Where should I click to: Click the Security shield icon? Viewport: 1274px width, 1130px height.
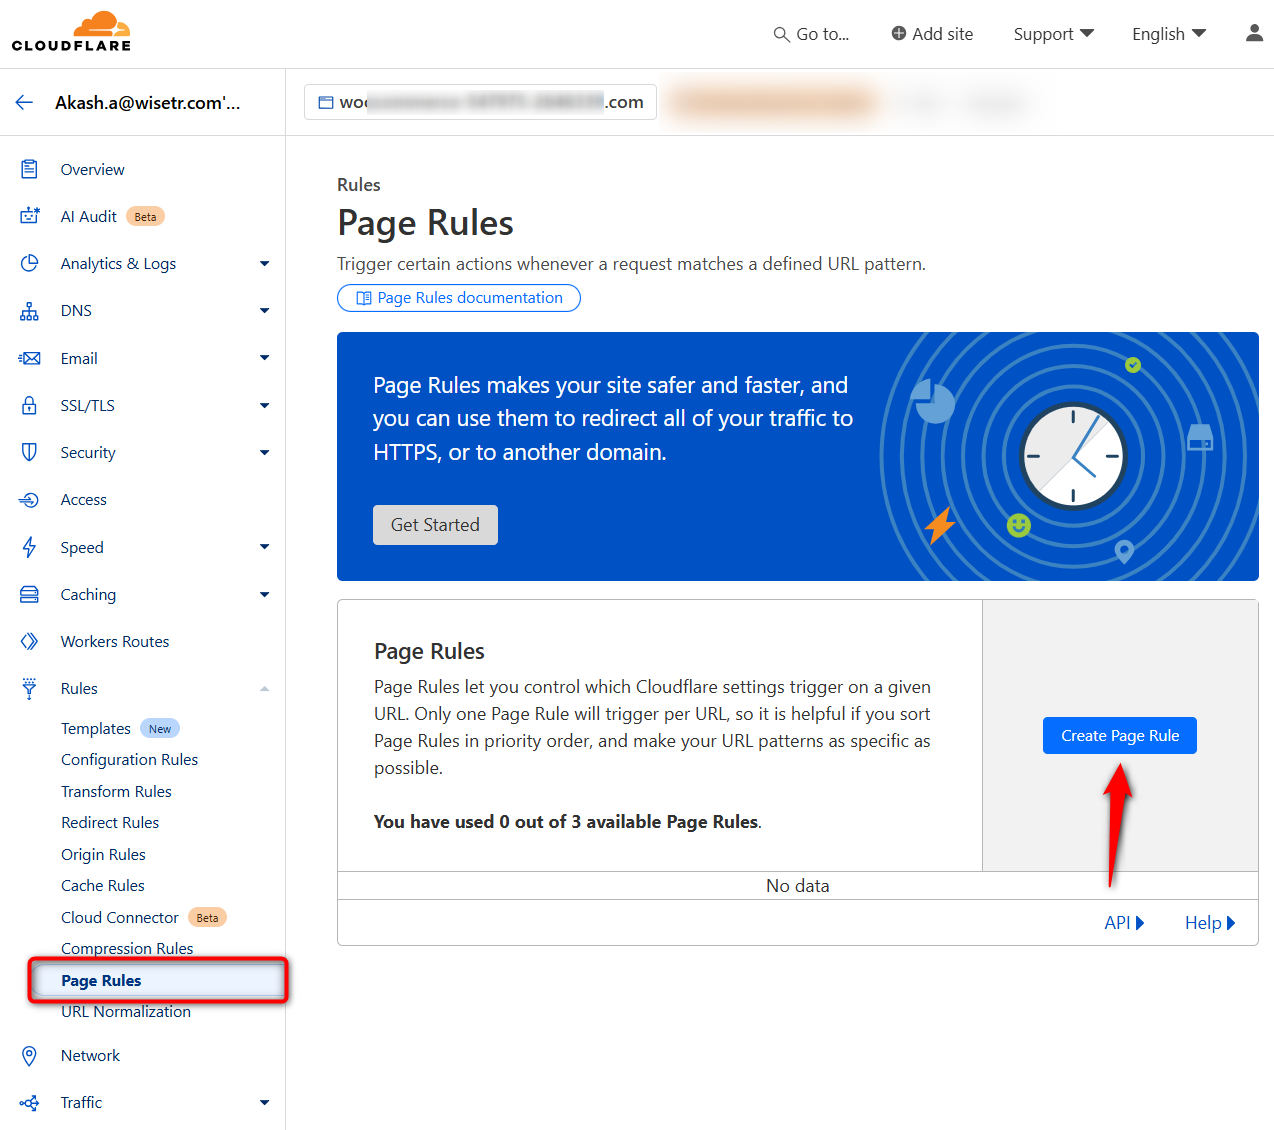(x=30, y=452)
